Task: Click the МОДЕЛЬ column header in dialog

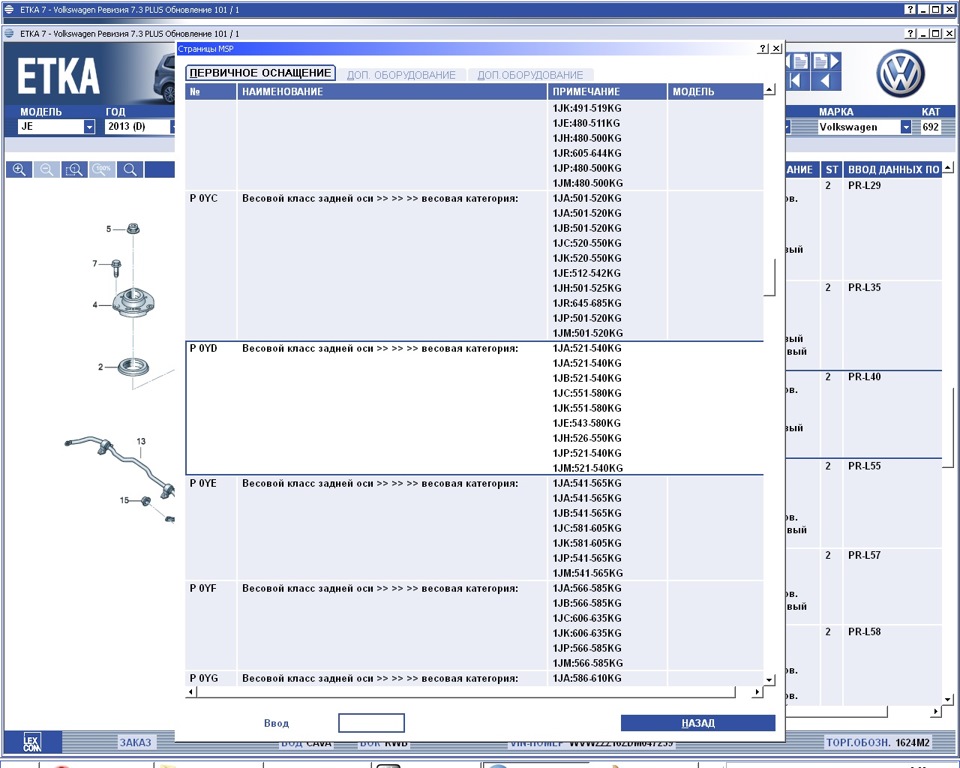Action: coord(715,92)
